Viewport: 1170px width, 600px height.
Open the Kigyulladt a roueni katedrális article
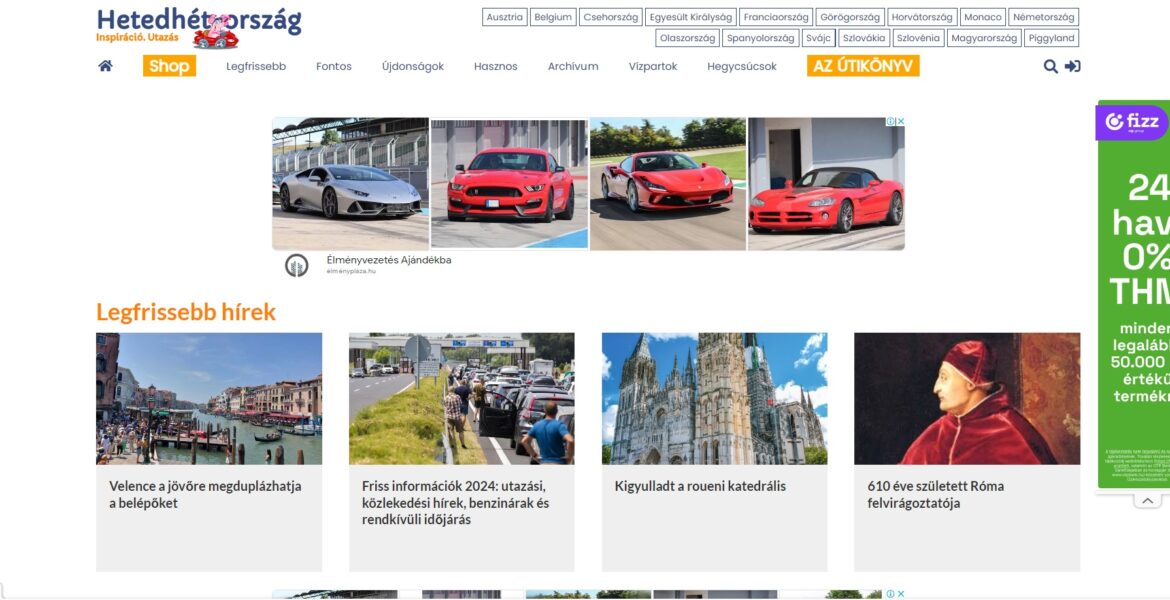tap(700, 486)
